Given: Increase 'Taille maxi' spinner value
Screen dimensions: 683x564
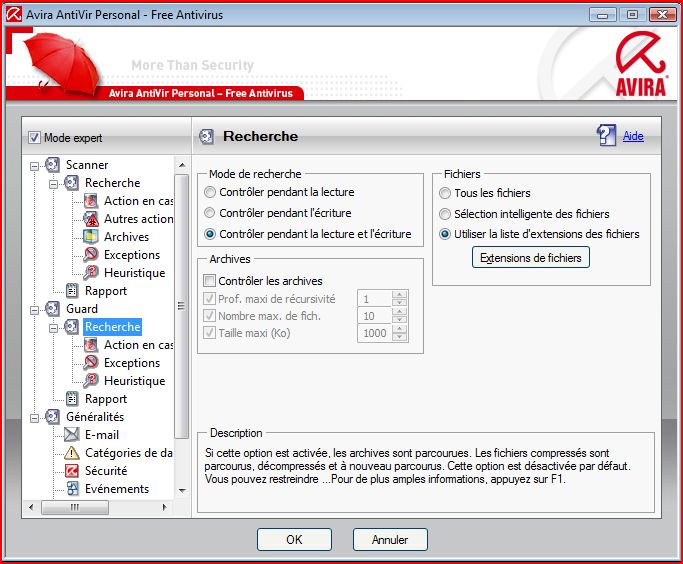Looking at the screenshot, I should (x=399, y=329).
